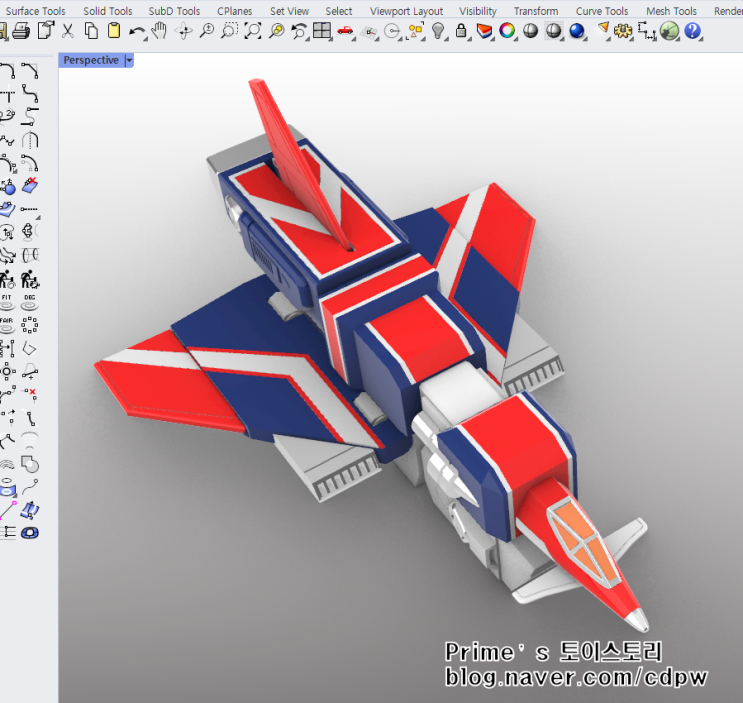Click the blue Render sphere icon
Image resolution: width=743 pixels, height=703 pixels.
coord(577,31)
